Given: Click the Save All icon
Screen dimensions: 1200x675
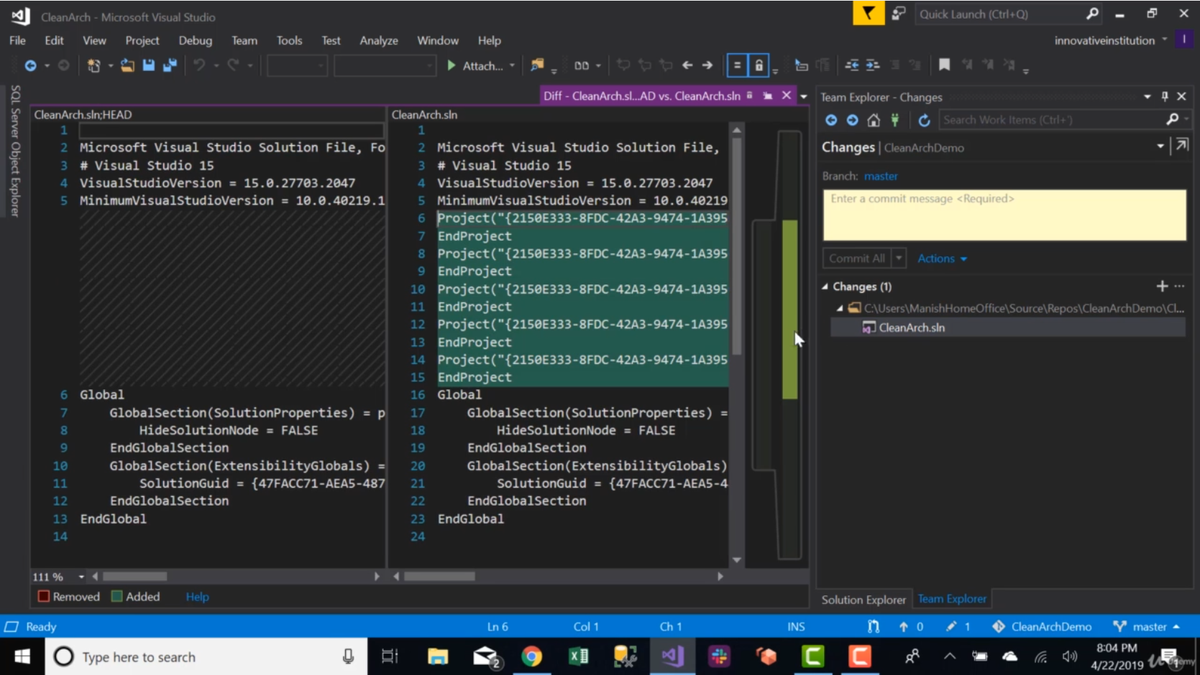Looking at the screenshot, I should click(170, 65).
